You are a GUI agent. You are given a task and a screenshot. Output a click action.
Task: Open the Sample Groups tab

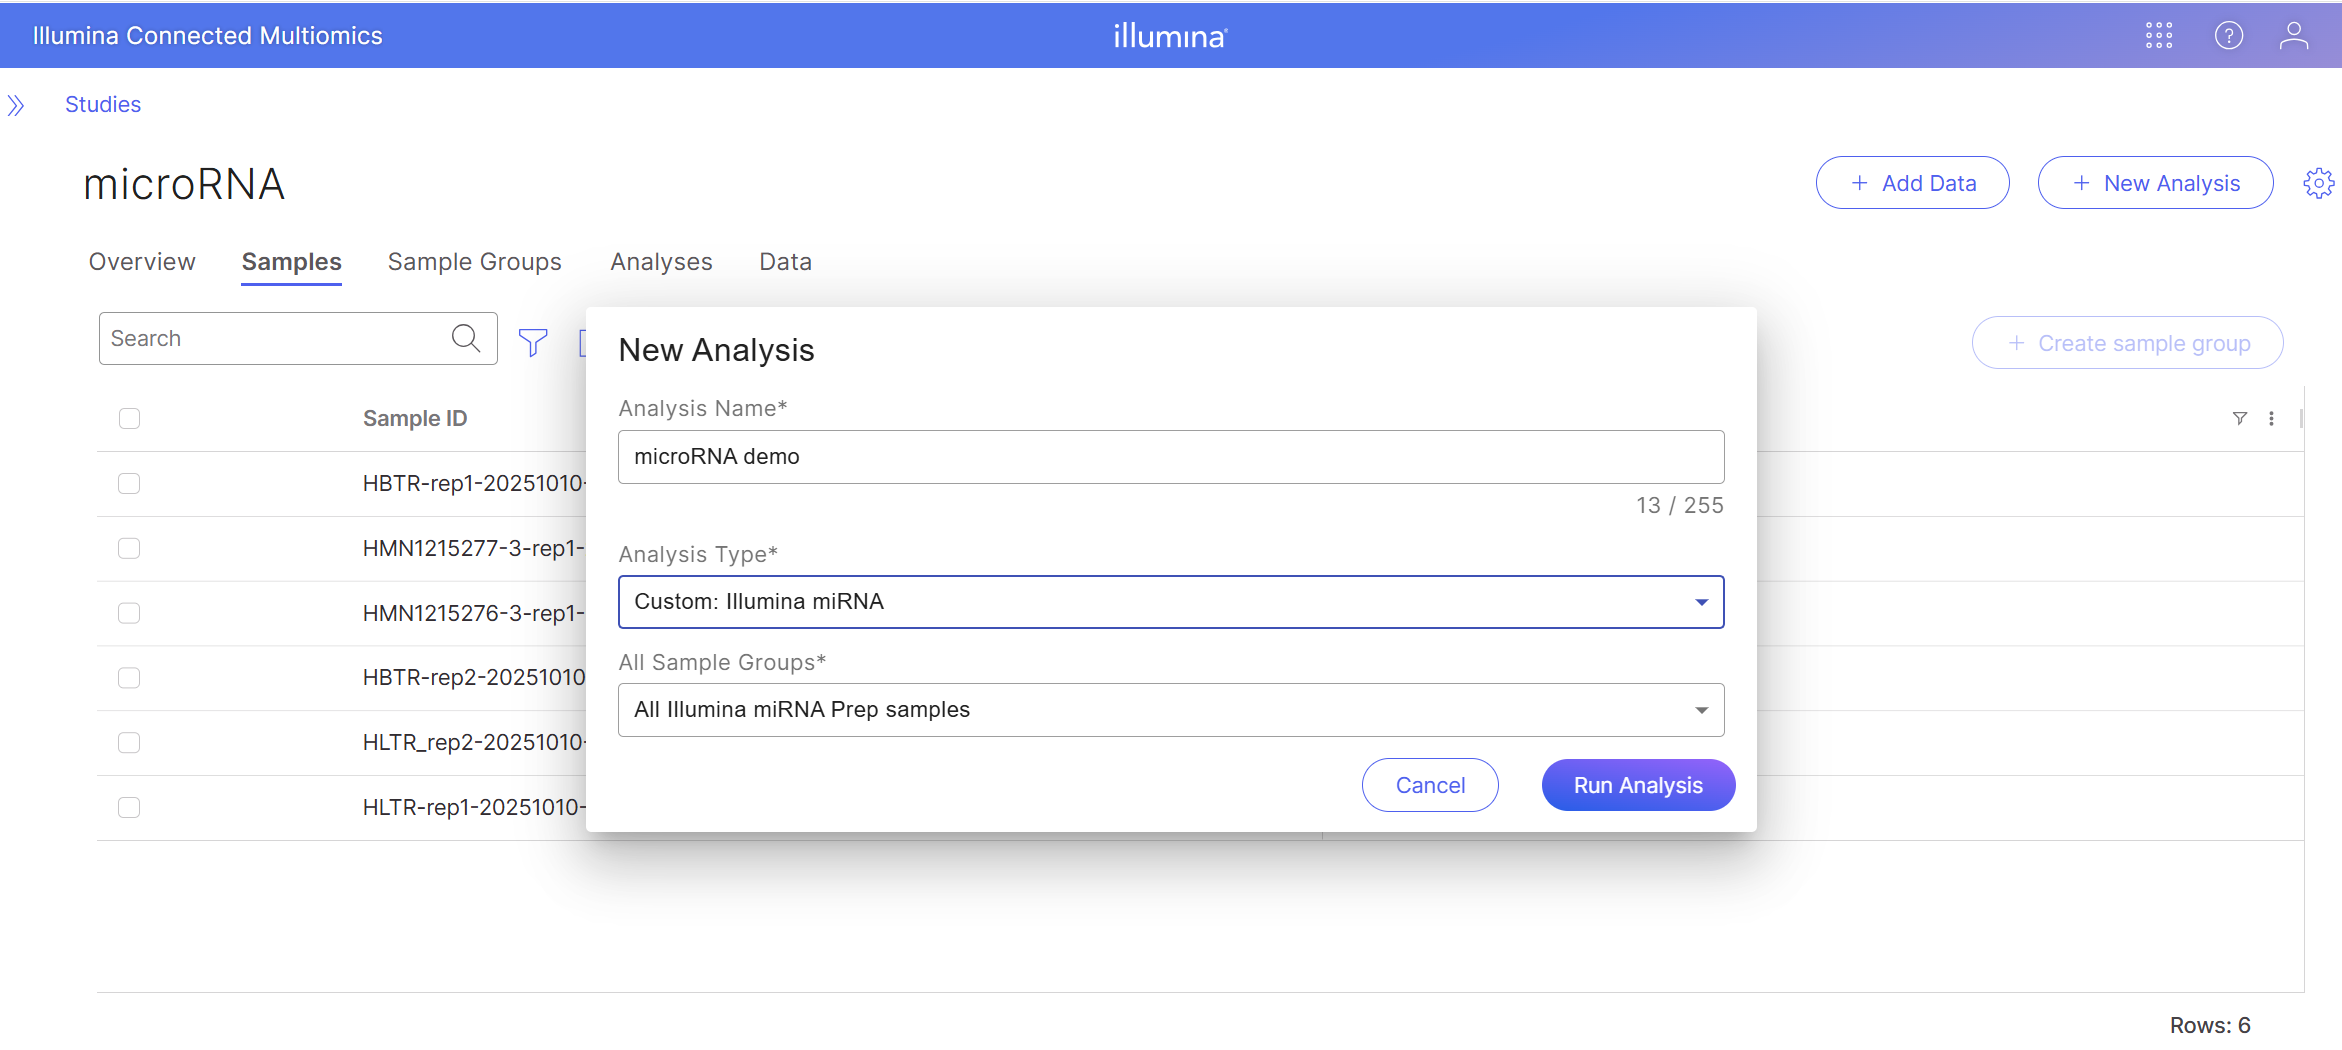[x=474, y=262]
